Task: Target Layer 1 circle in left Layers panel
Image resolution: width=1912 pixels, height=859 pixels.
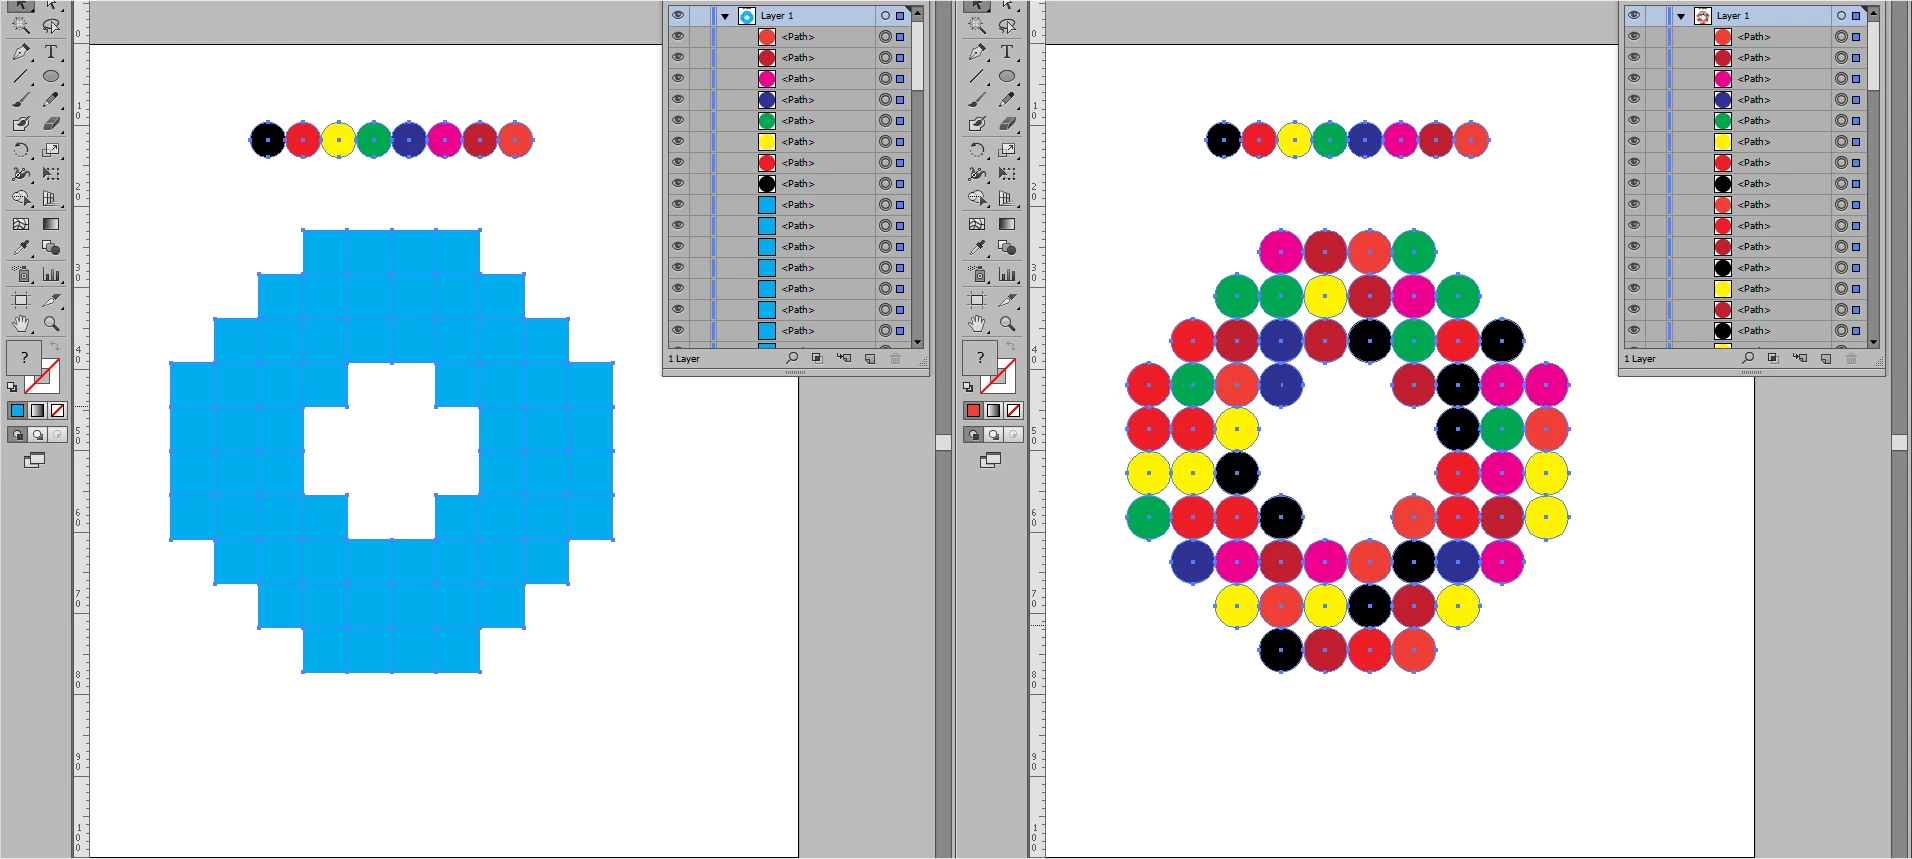Action: (x=885, y=15)
